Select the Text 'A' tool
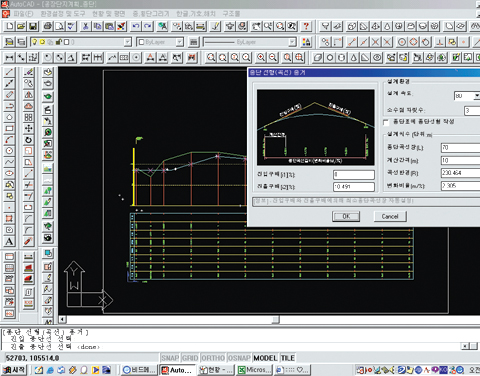The width and height of the screenshot is (480, 376). tap(9, 241)
